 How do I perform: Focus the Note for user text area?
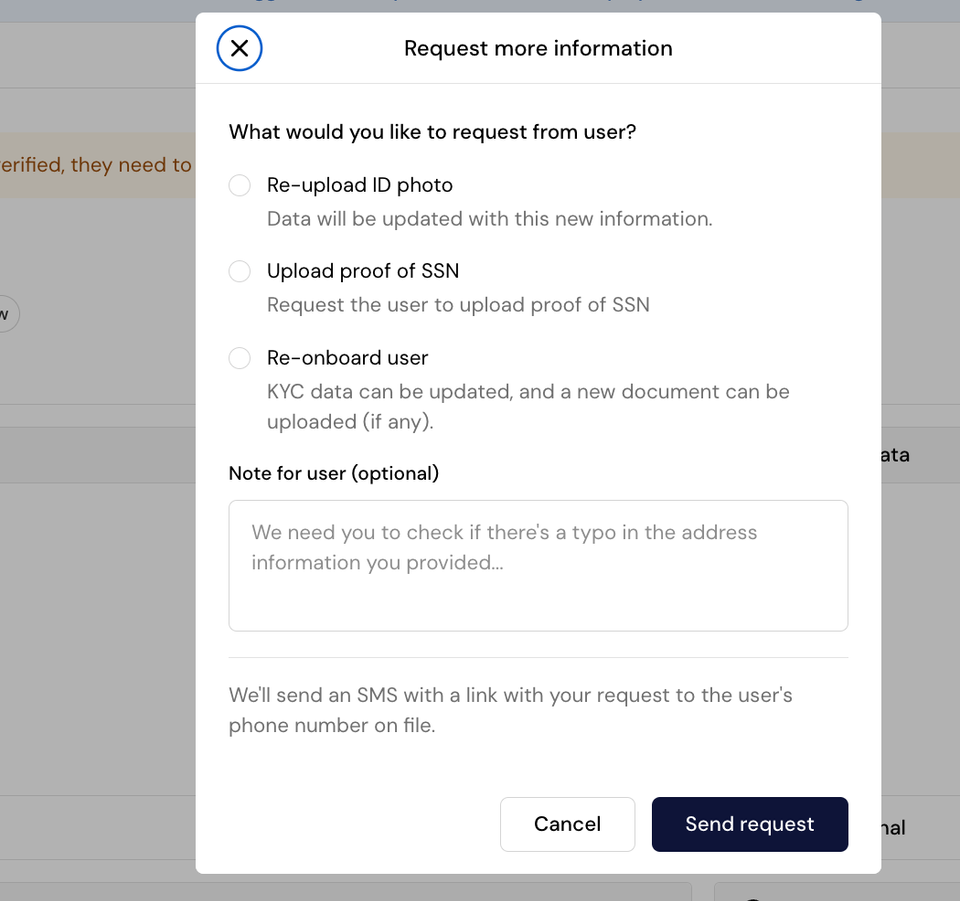[538, 565]
